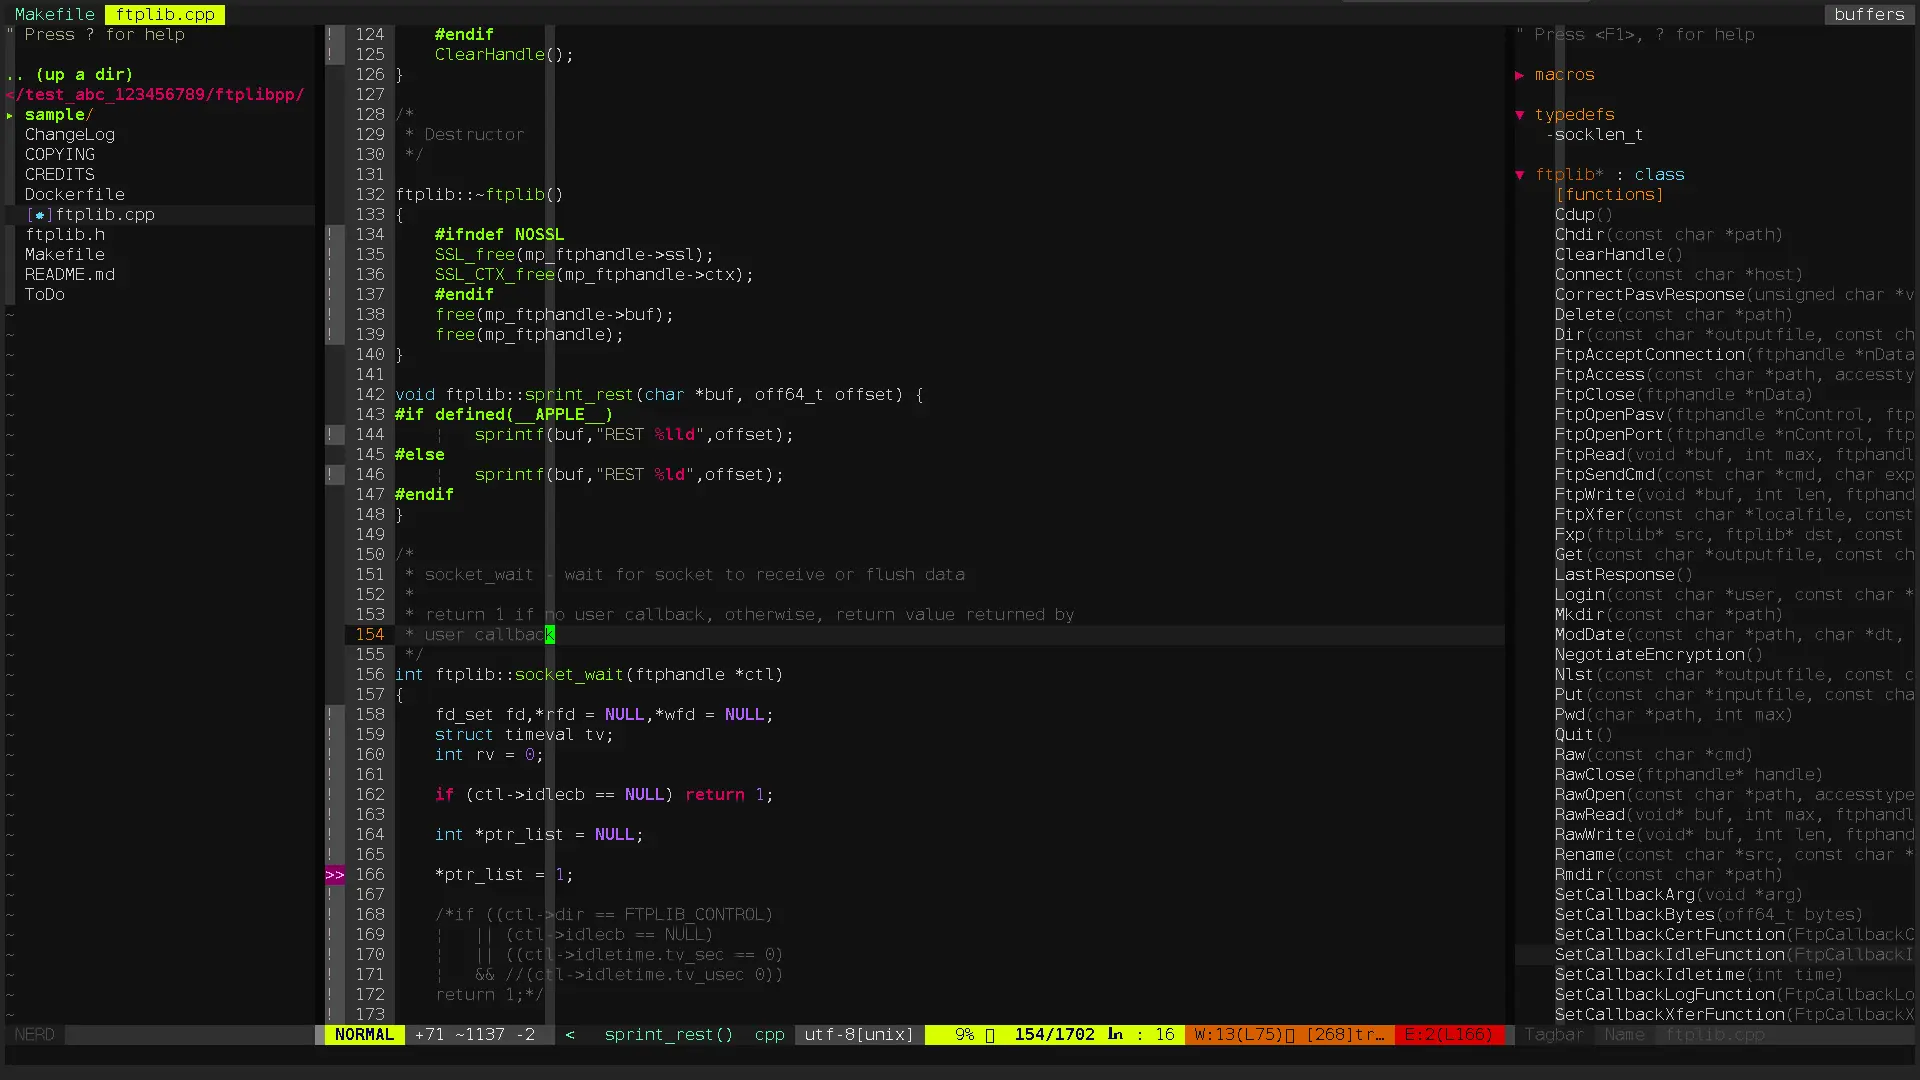
Task: Click the warning sign beside line 134
Action: [x=330, y=235]
